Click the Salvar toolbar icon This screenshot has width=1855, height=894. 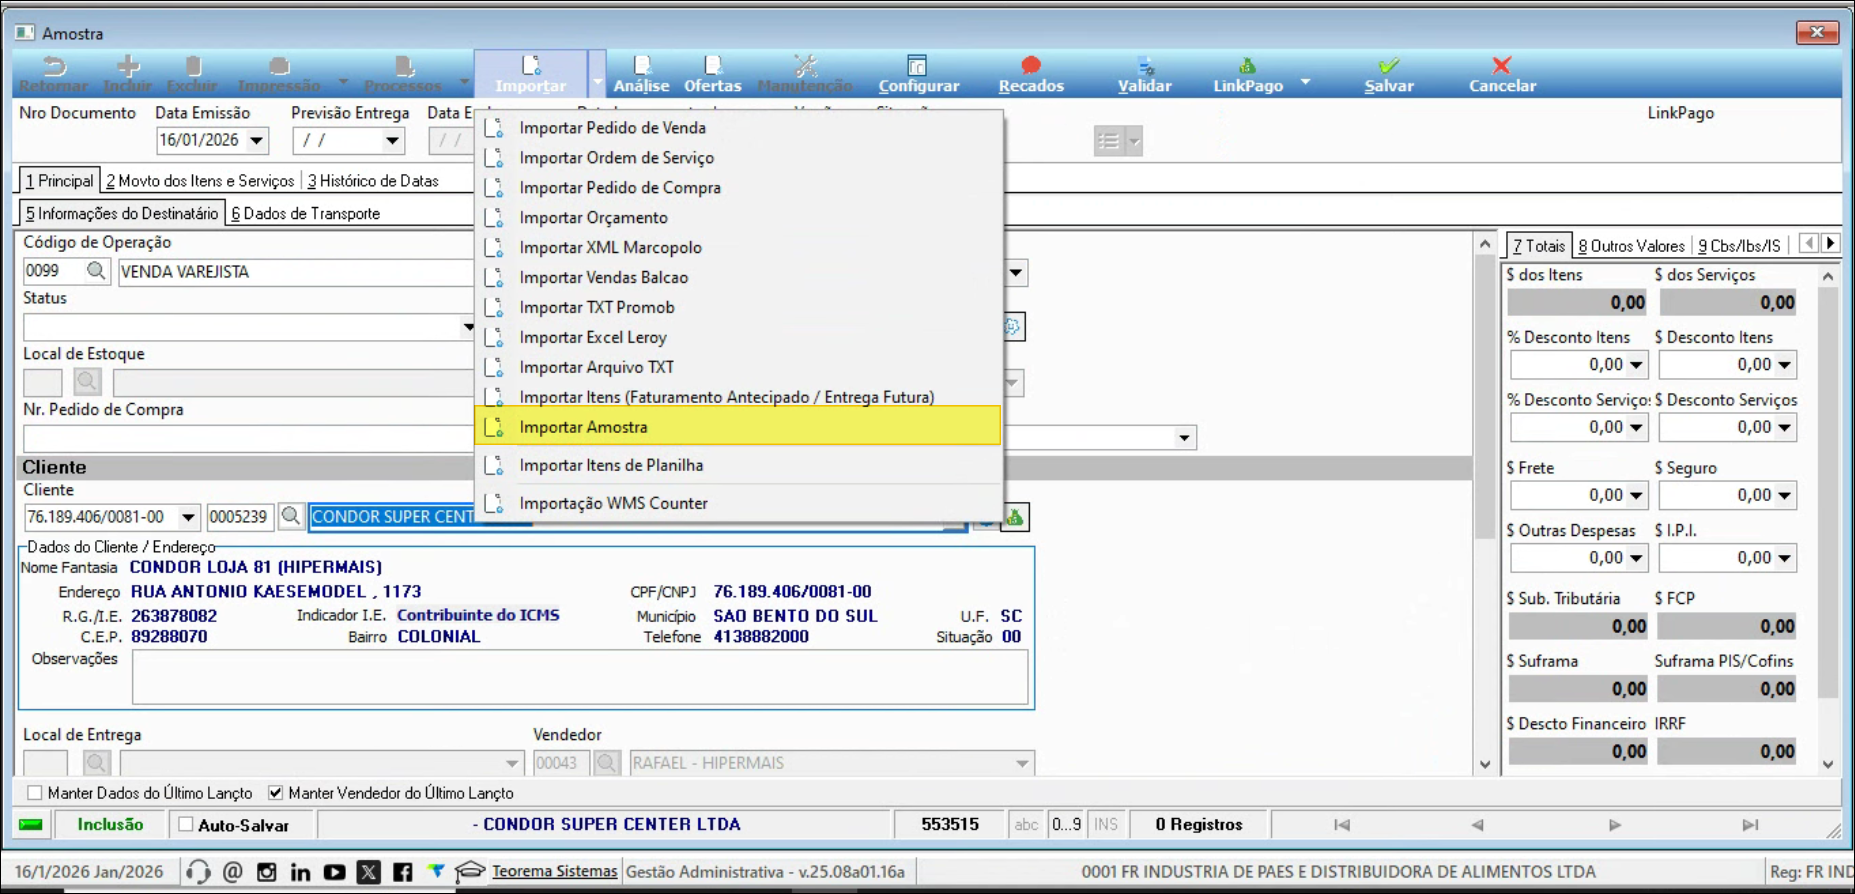[x=1388, y=67]
